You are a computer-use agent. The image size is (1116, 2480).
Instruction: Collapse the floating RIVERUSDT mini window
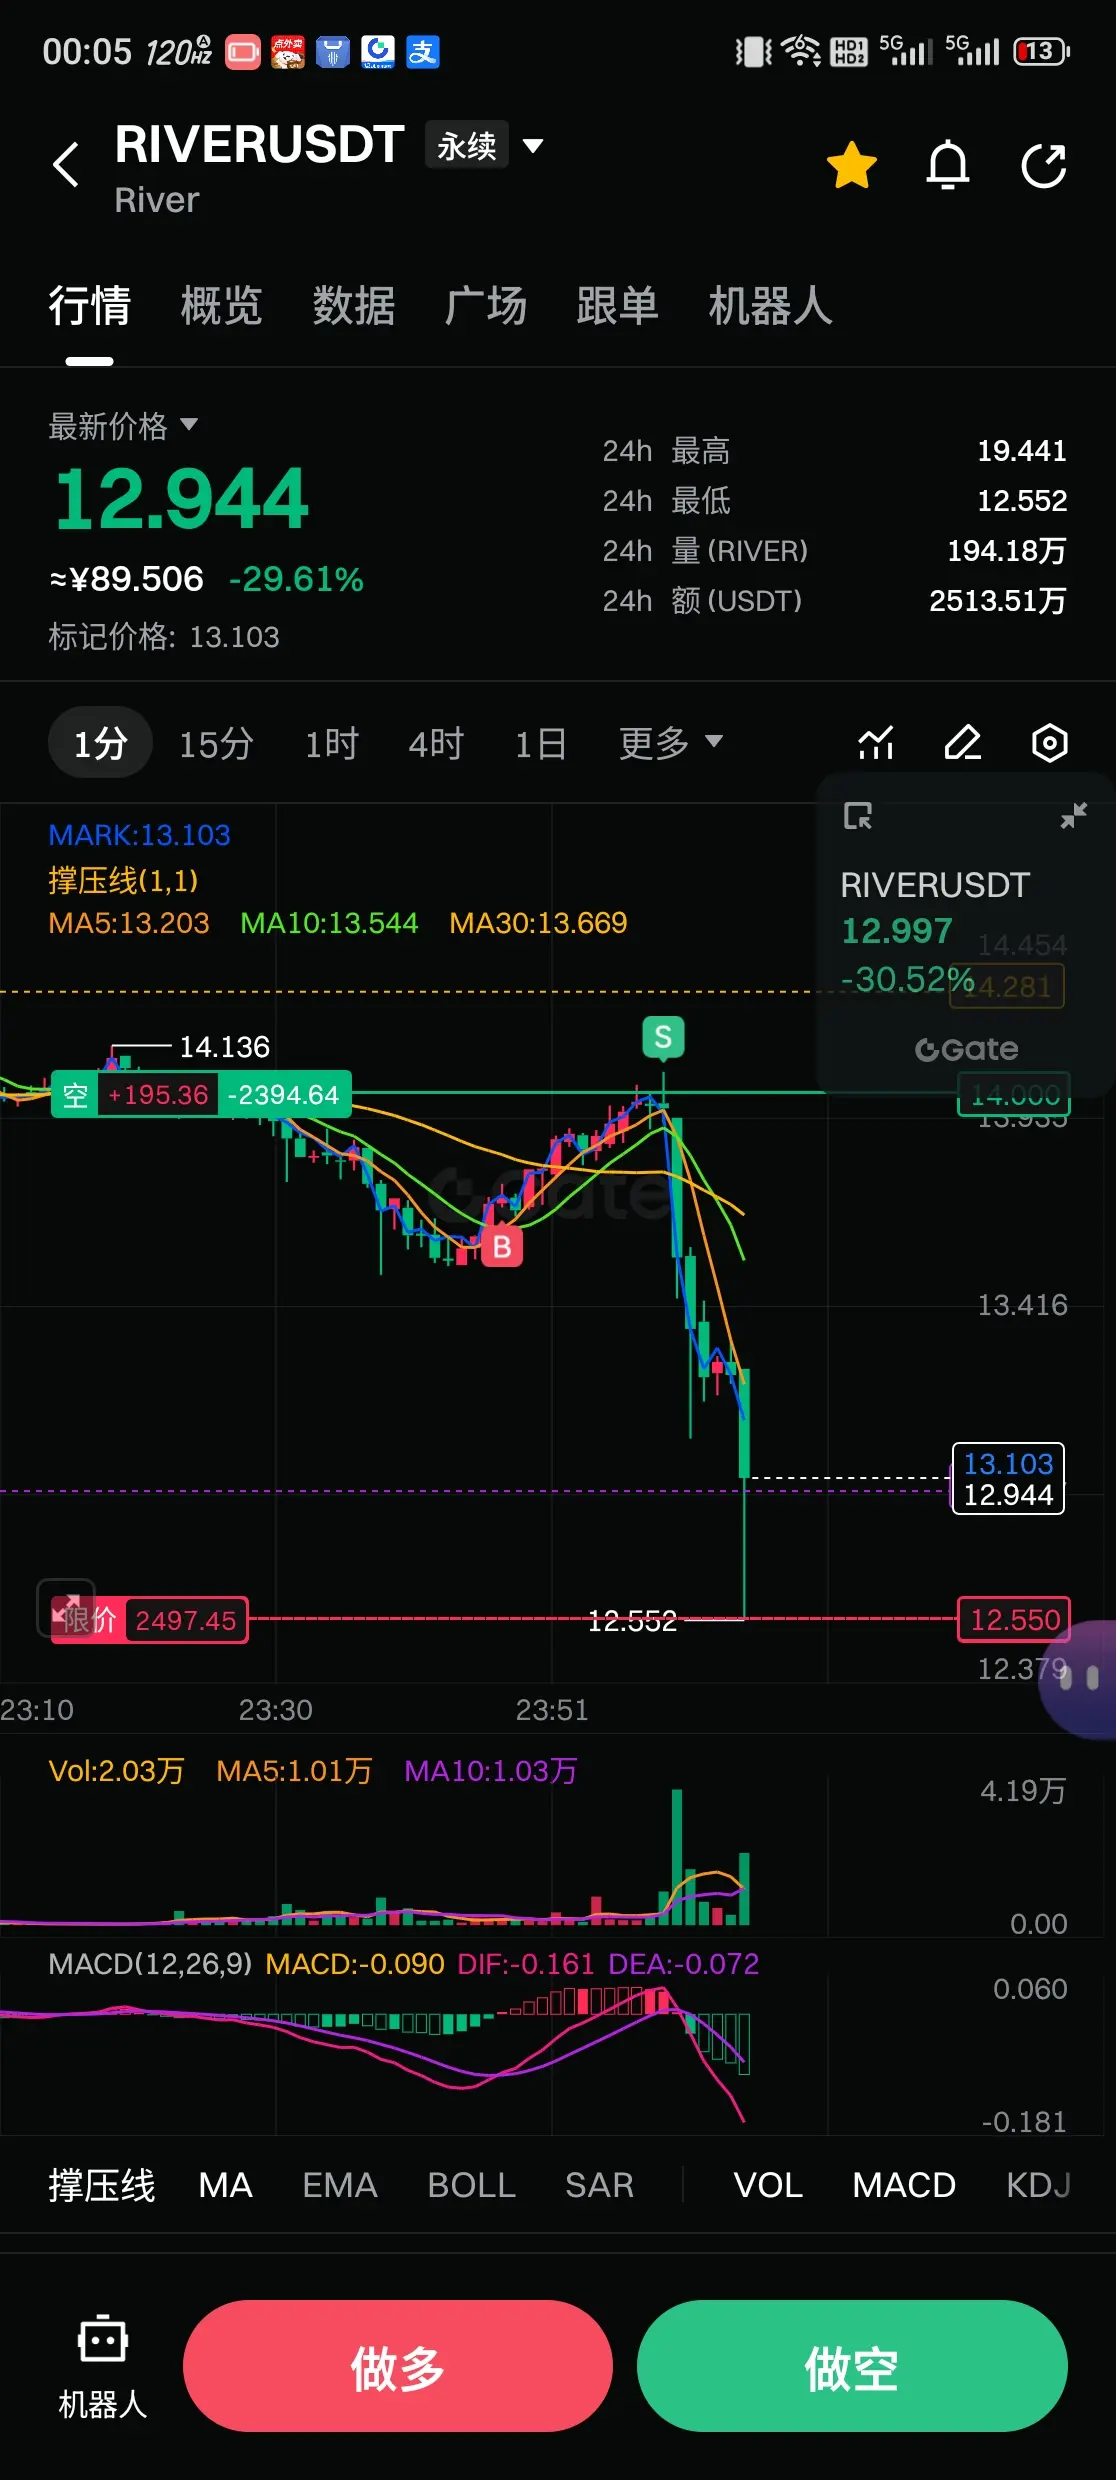point(1074,816)
